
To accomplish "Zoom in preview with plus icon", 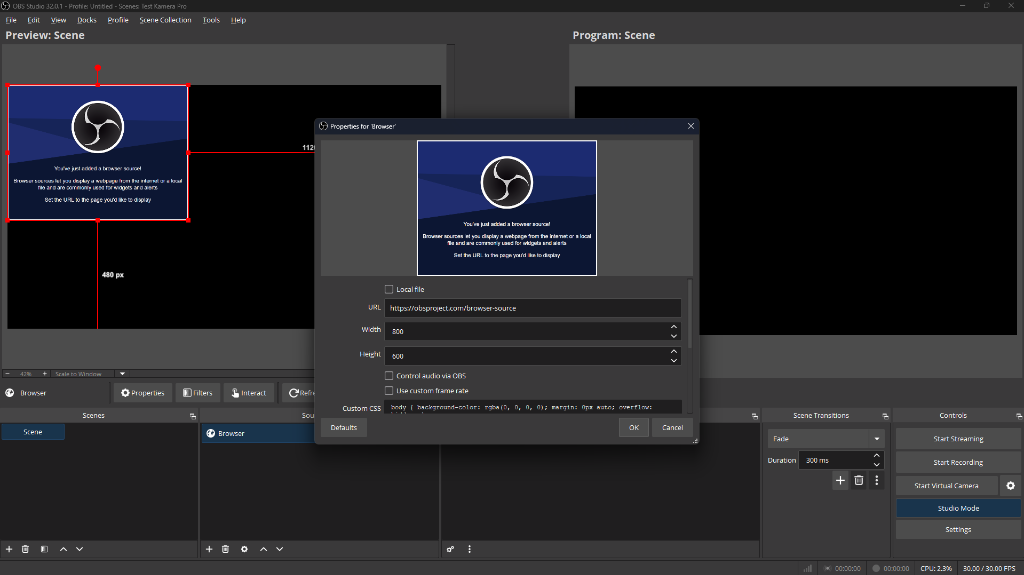I will click(44, 374).
